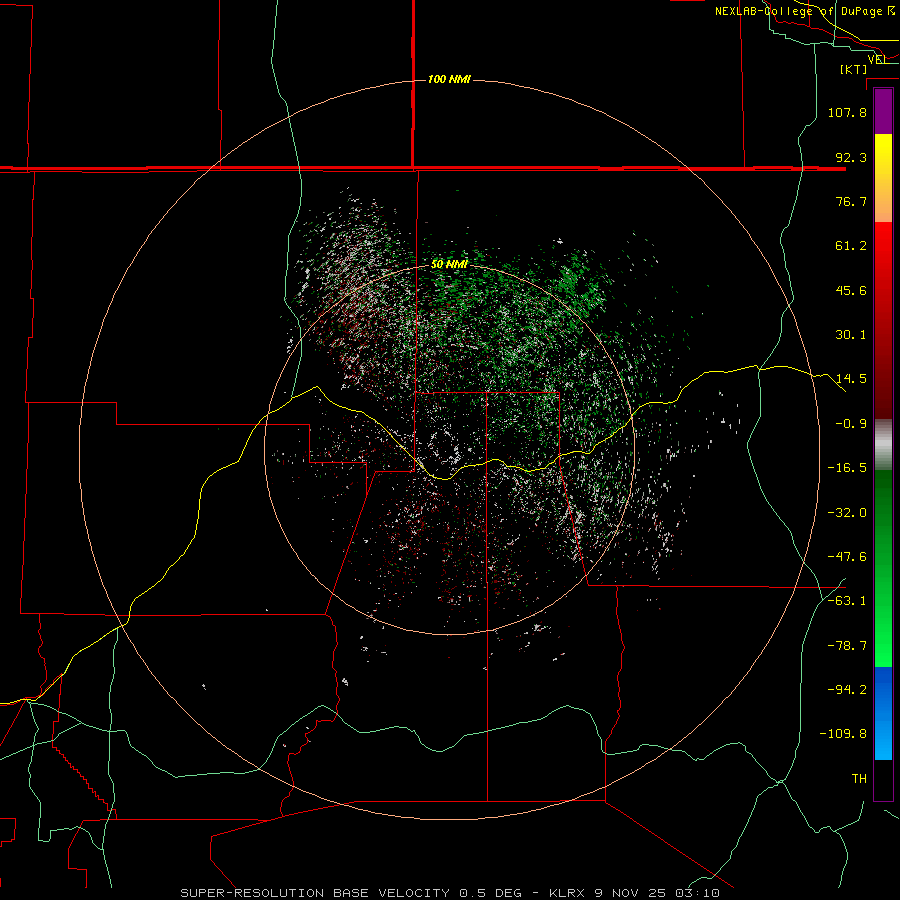
Task: Click the -78.7 velocity scale value
Action: tap(847, 646)
